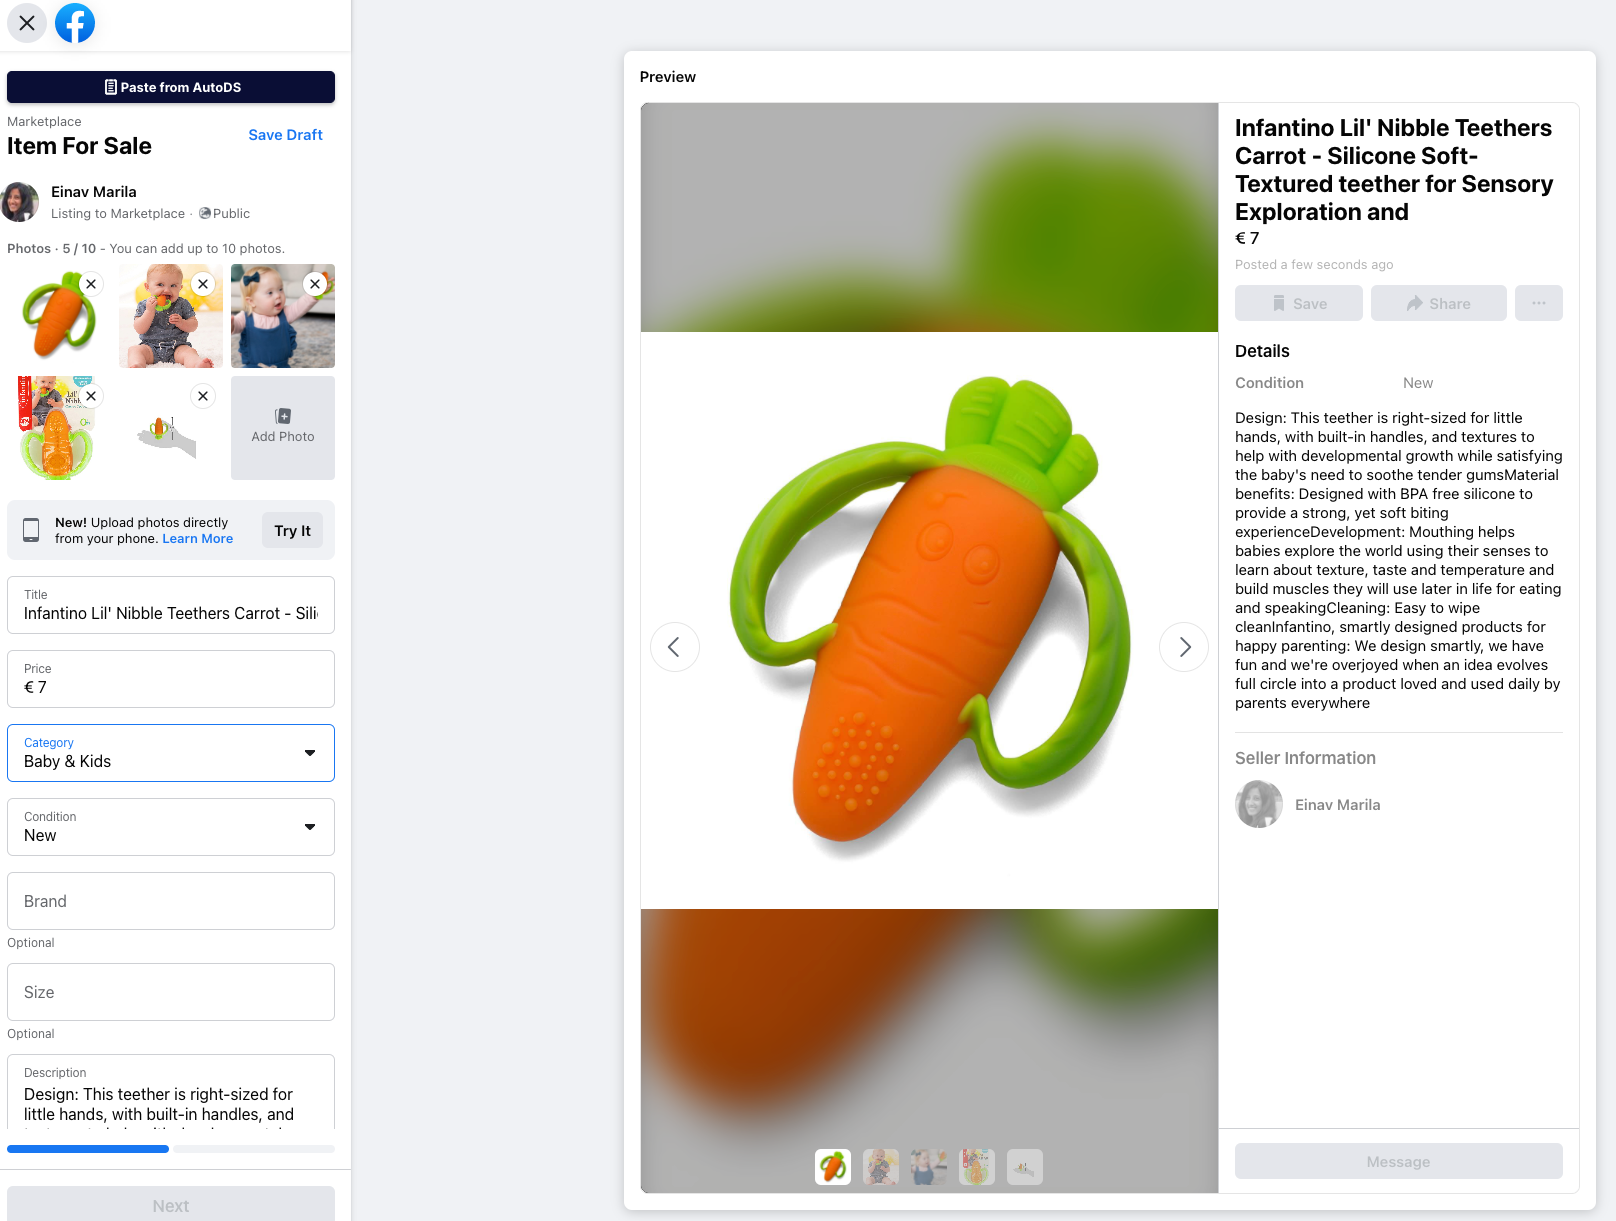The width and height of the screenshot is (1616, 1221).
Task: Select baby with bow upload thumbnail
Action: click(283, 316)
